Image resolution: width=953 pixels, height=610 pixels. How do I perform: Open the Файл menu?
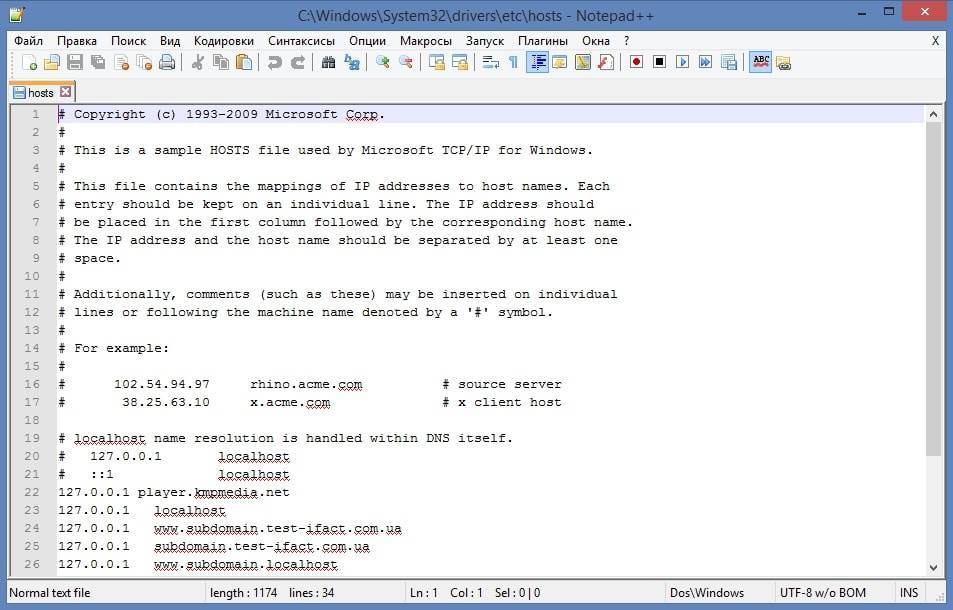(29, 41)
